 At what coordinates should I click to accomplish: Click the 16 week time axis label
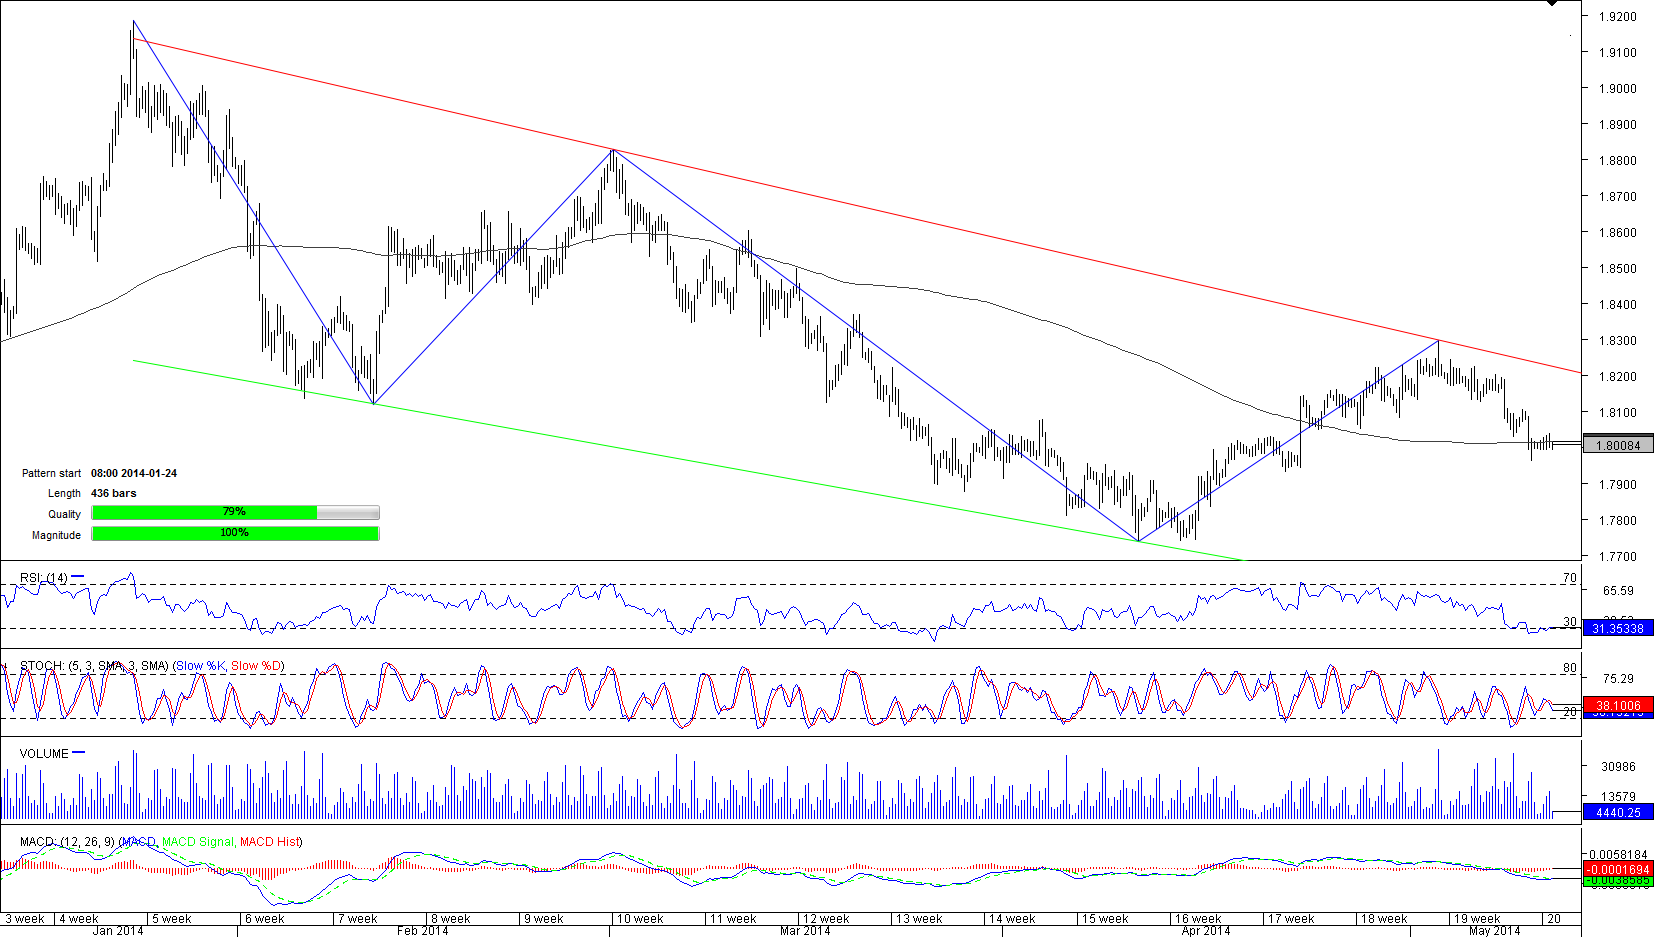pyautogui.click(x=1198, y=919)
